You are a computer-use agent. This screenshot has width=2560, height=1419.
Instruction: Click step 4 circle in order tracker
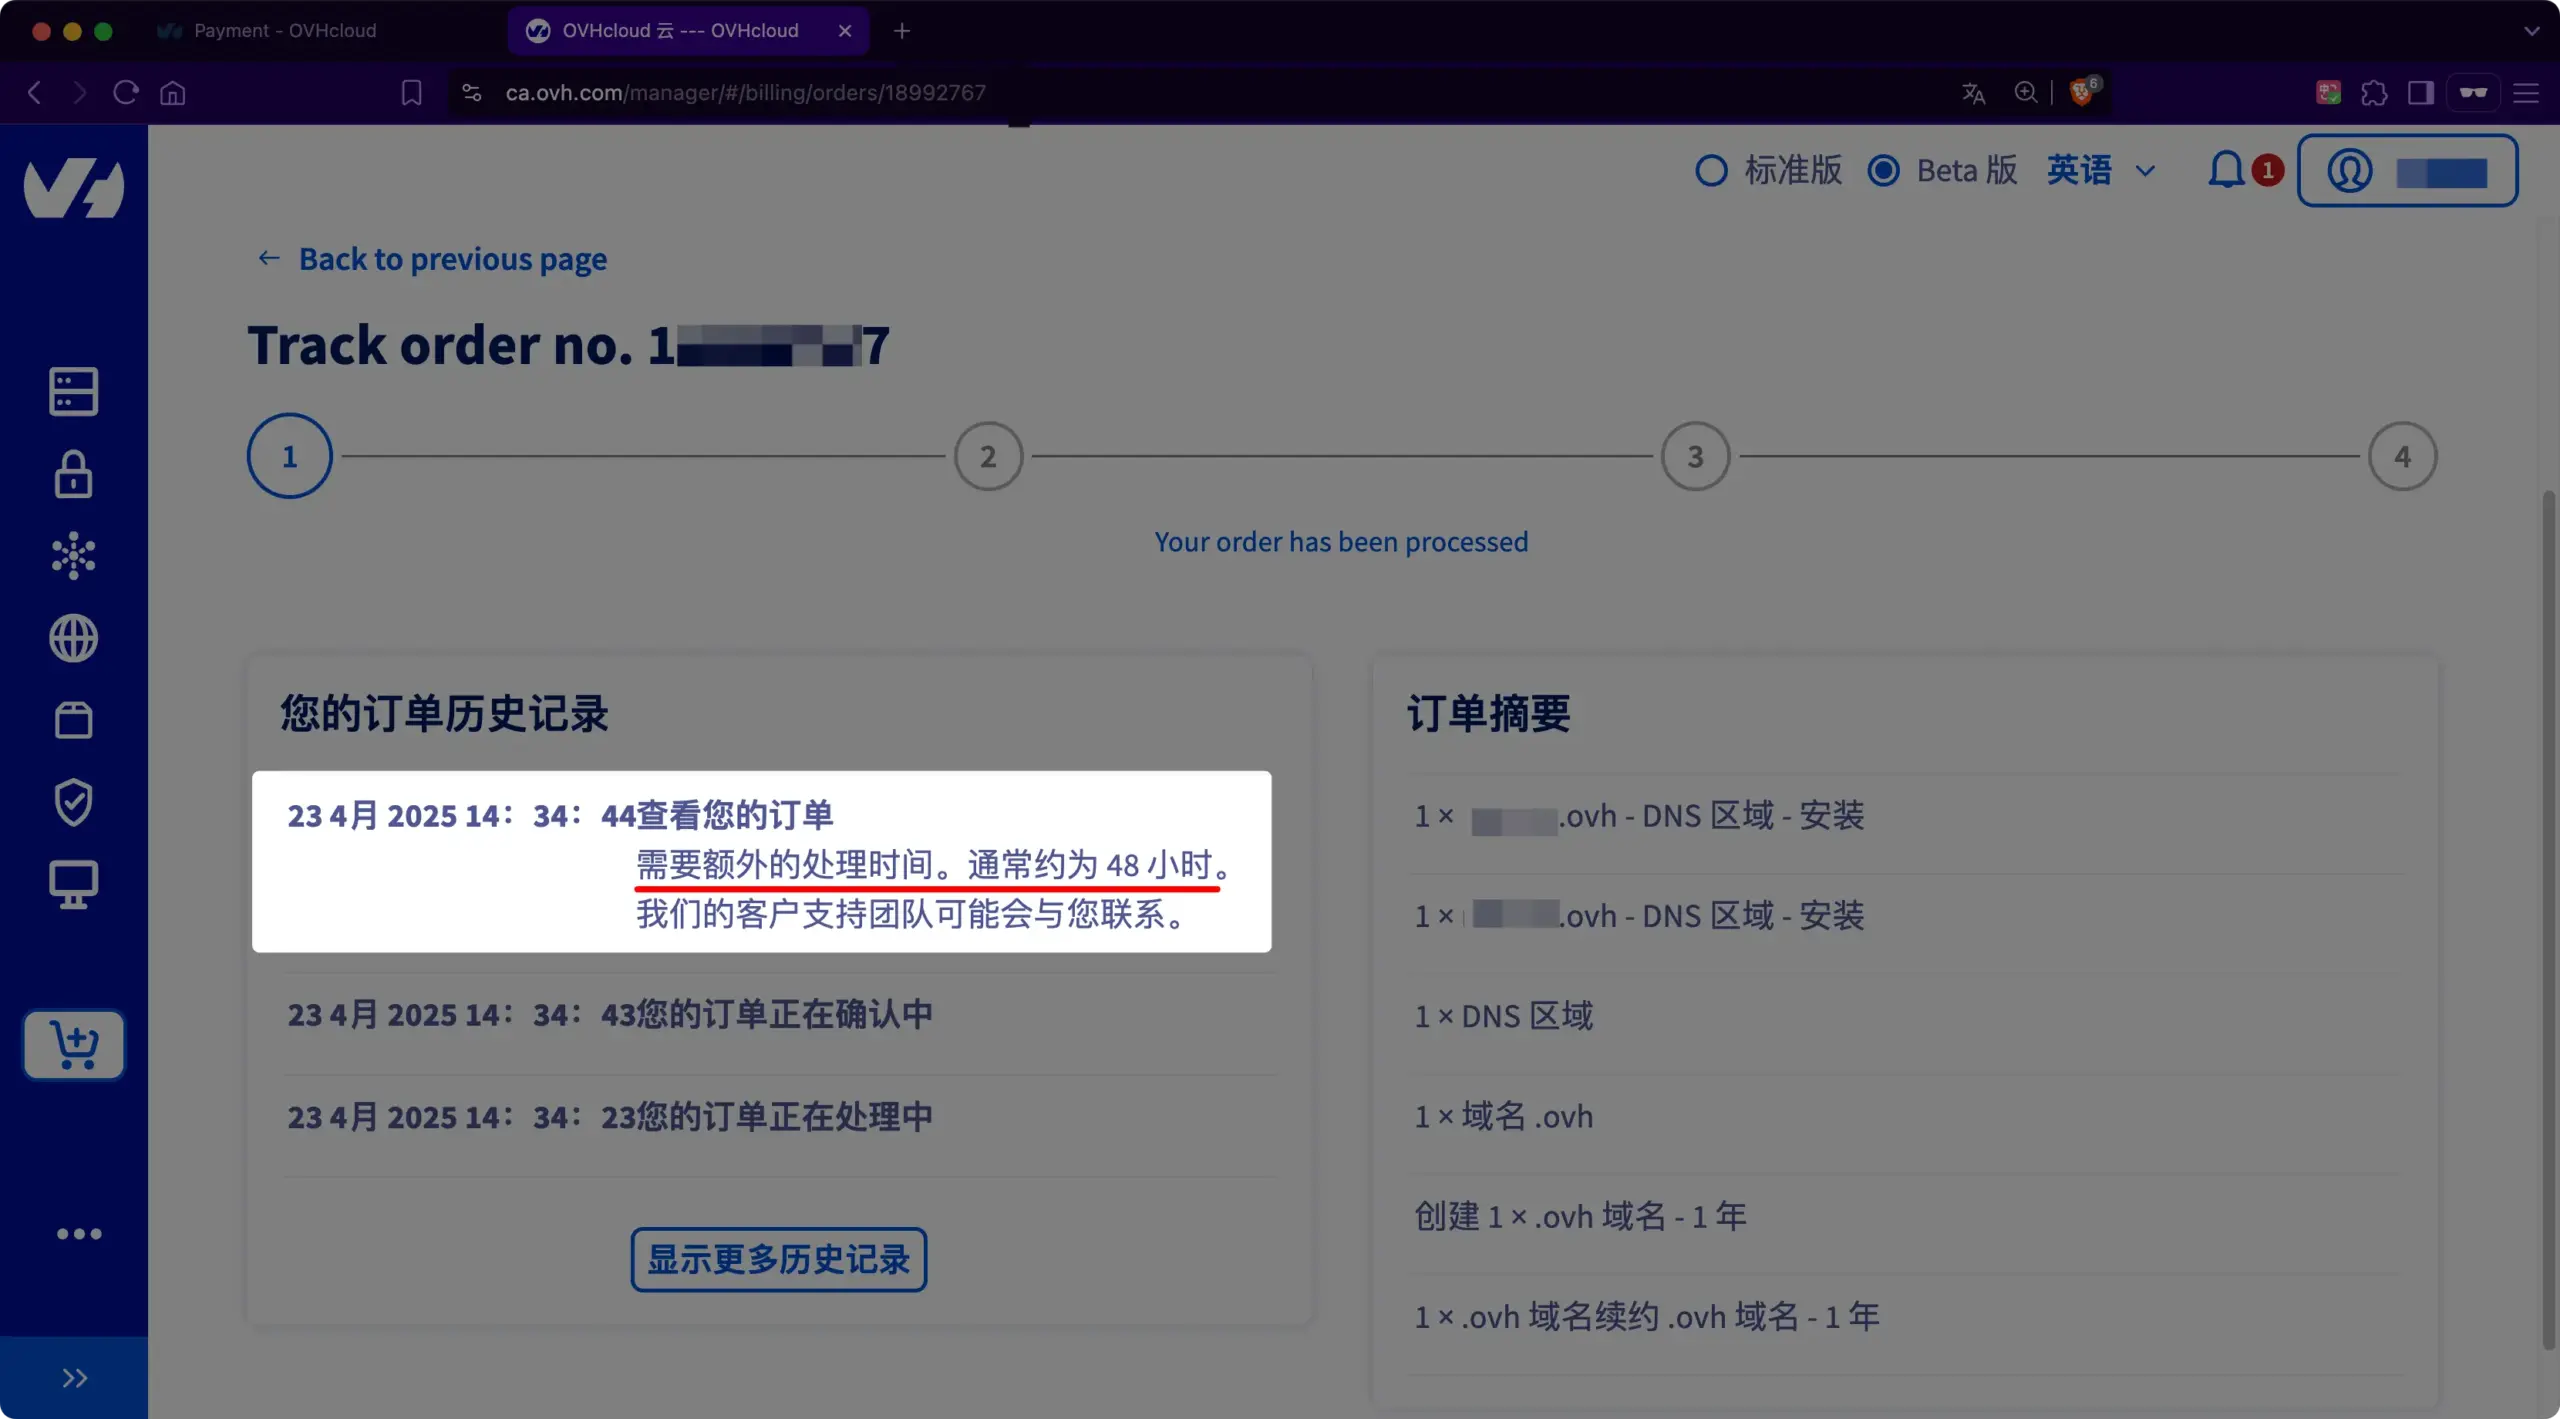(2402, 456)
